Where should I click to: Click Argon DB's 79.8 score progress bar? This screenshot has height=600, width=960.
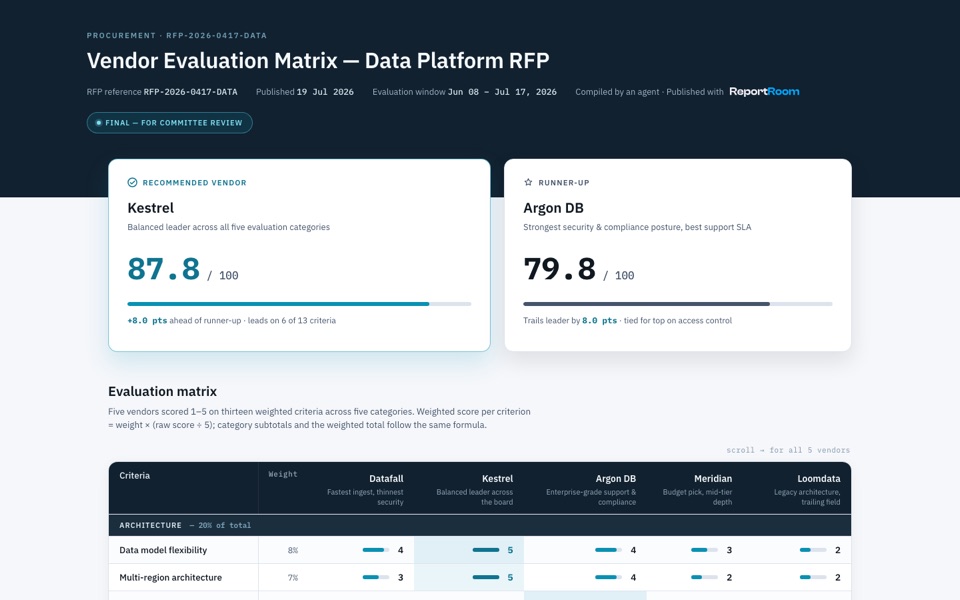[x=678, y=304]
